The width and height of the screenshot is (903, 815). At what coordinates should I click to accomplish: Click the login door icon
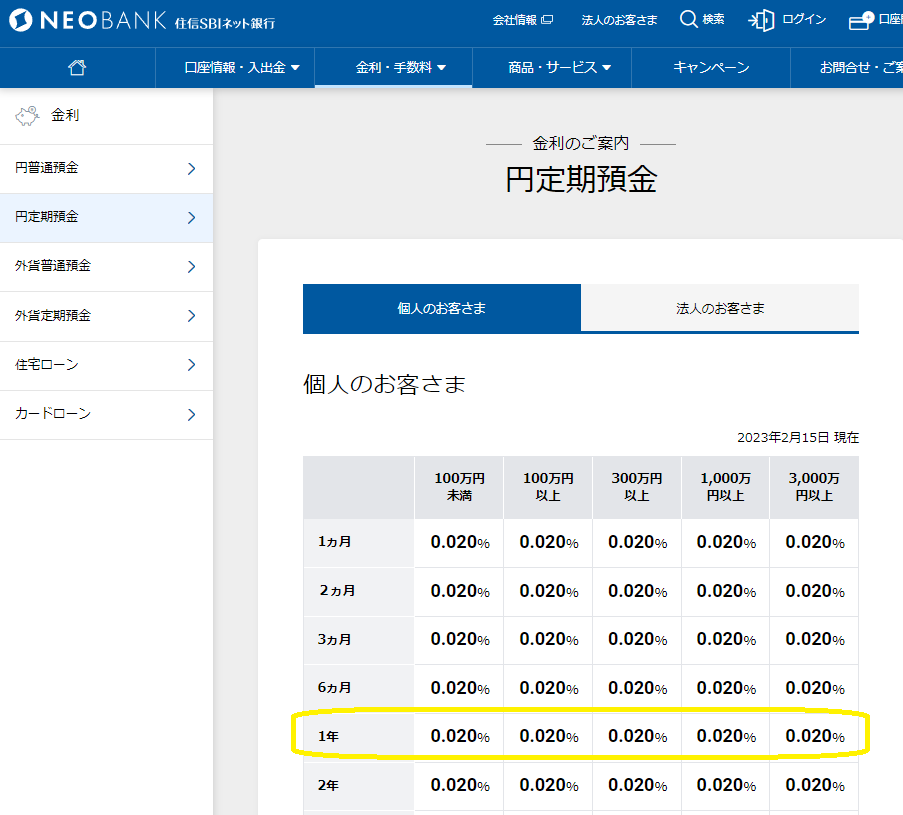click(x=761, y=20)
